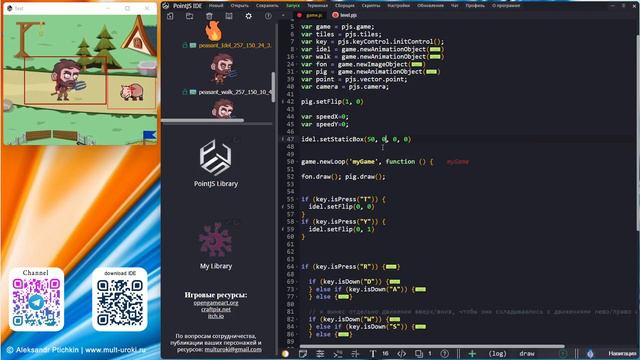Viewport: 640px width, 360px height.
Task: Click the terminal prompt icon in the bottom bar
Action: click(338, 353)
